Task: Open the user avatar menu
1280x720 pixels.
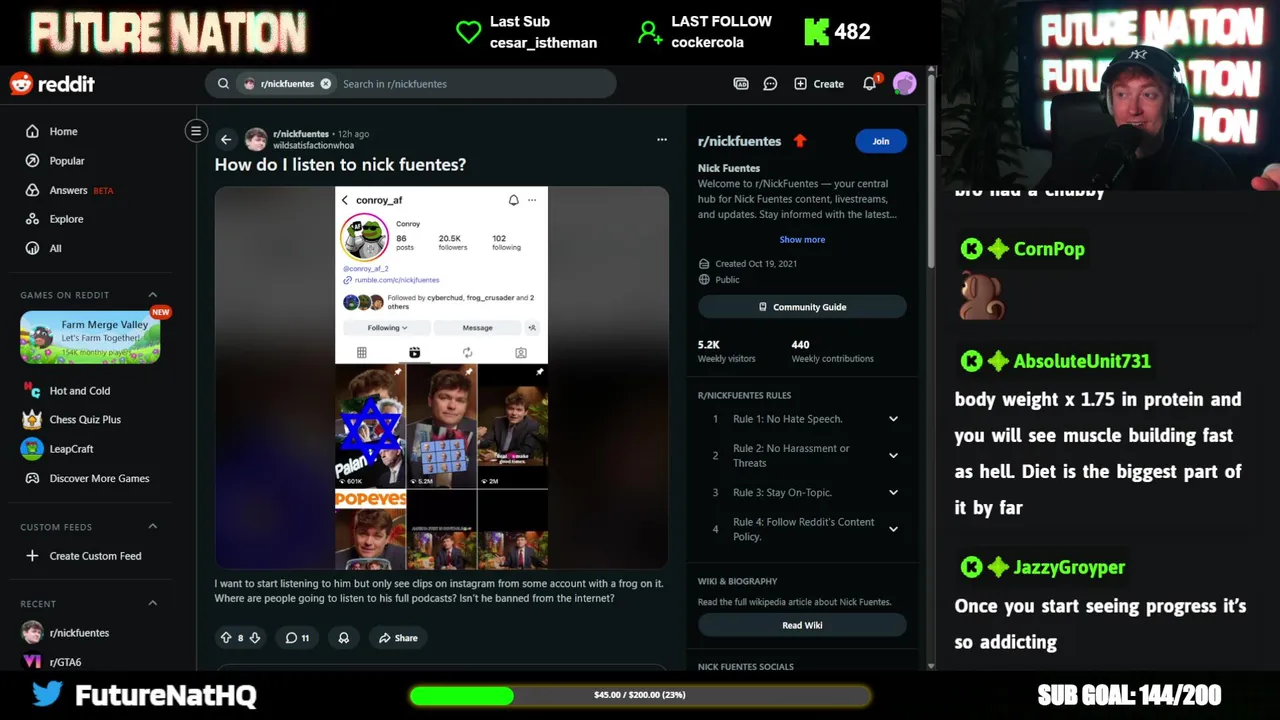Action: coord(905,84)
